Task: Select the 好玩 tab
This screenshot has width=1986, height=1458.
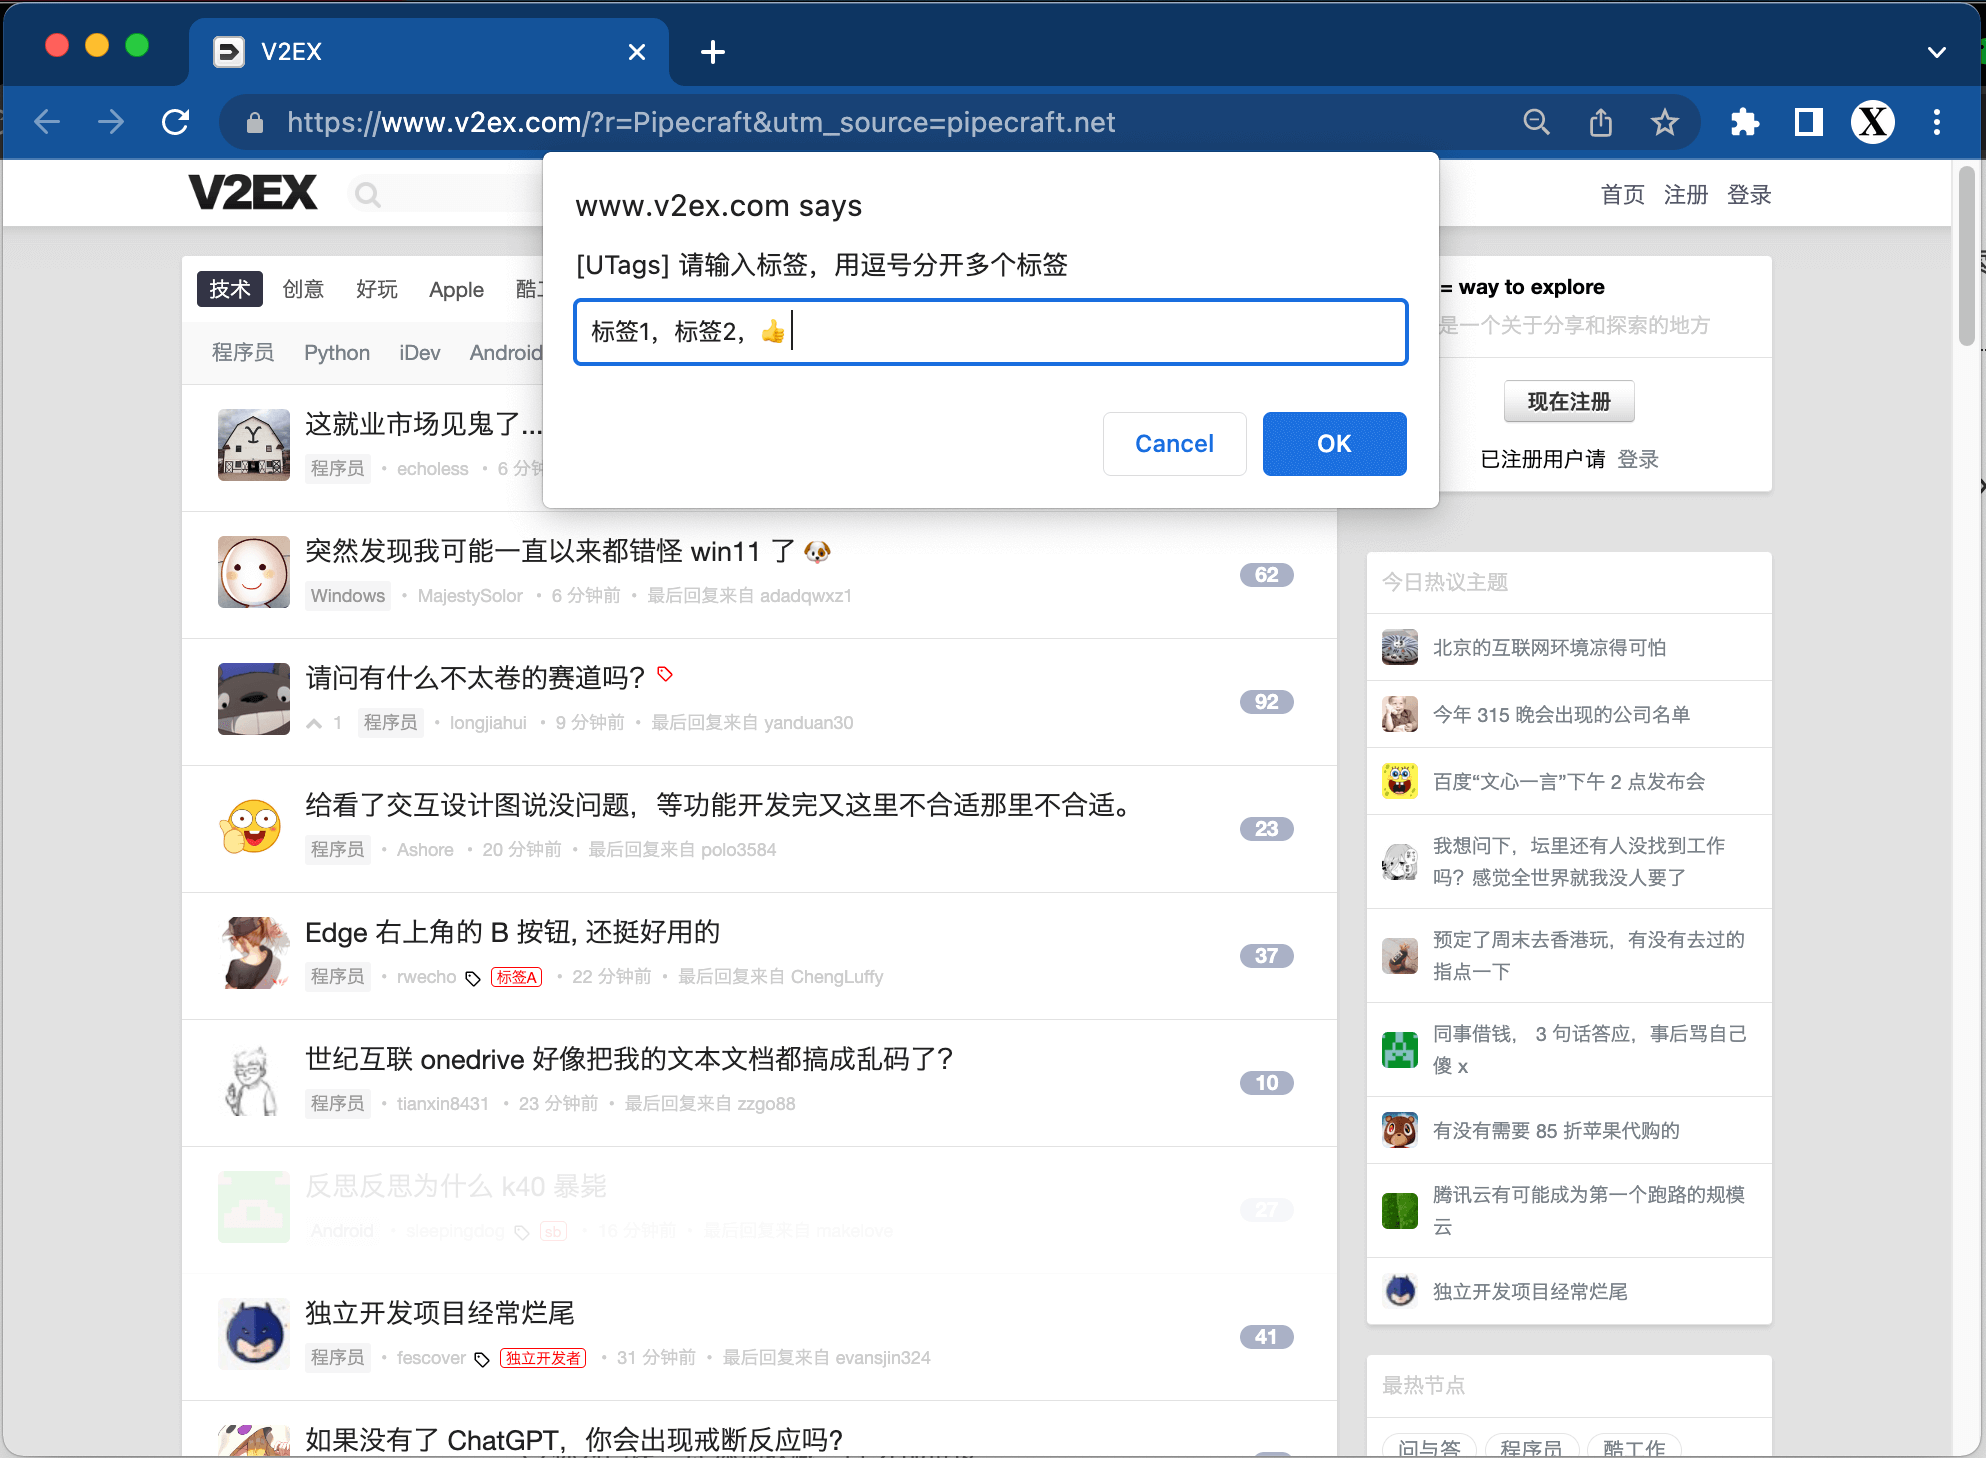Action: [x=377, y=289]
